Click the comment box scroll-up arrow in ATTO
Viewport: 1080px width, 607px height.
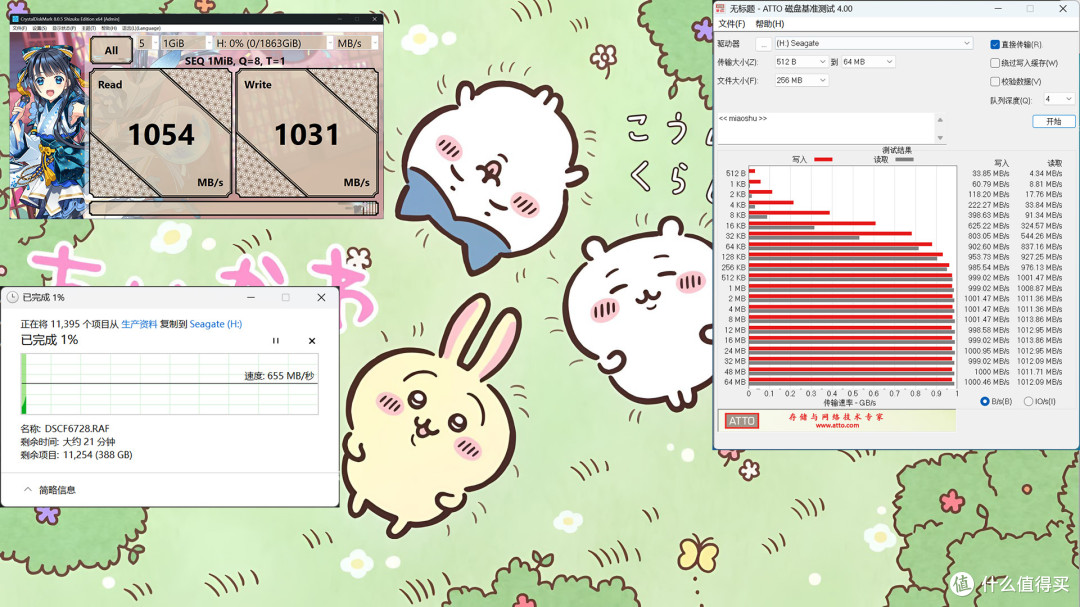tap(940, 120)
